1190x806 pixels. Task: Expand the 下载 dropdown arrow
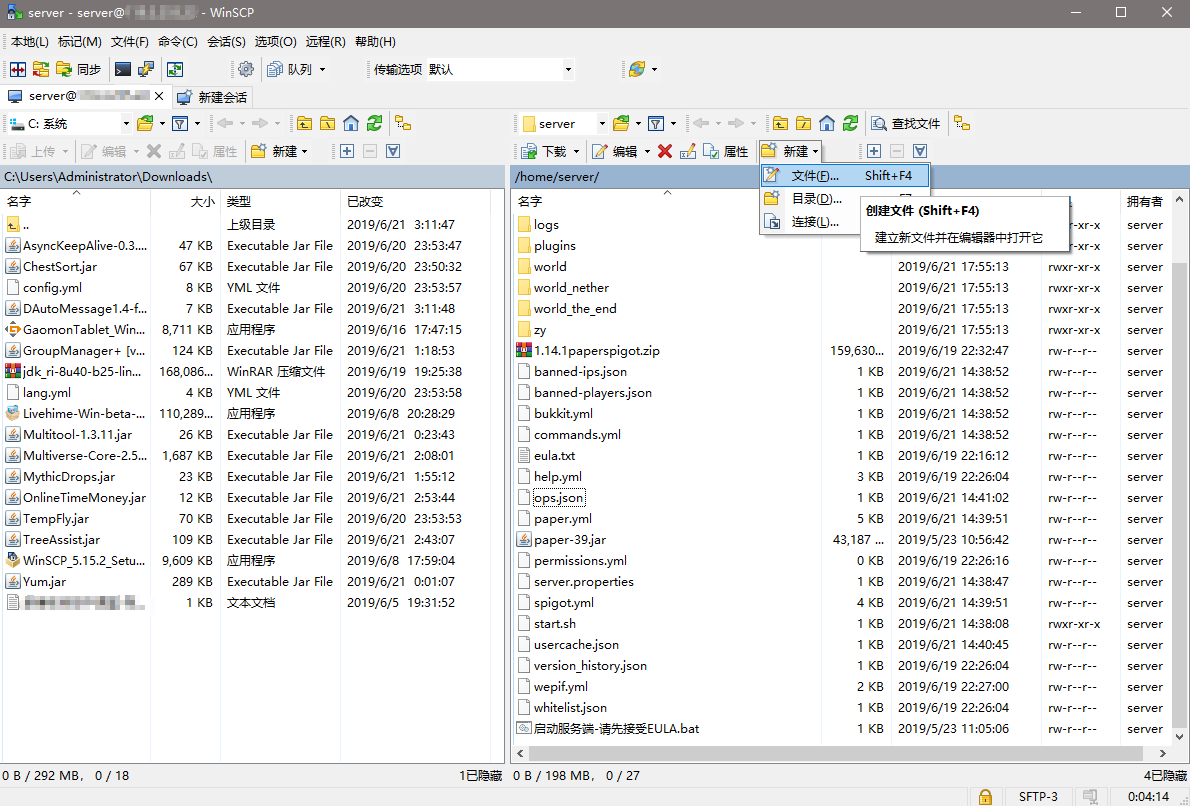[576, 152]
